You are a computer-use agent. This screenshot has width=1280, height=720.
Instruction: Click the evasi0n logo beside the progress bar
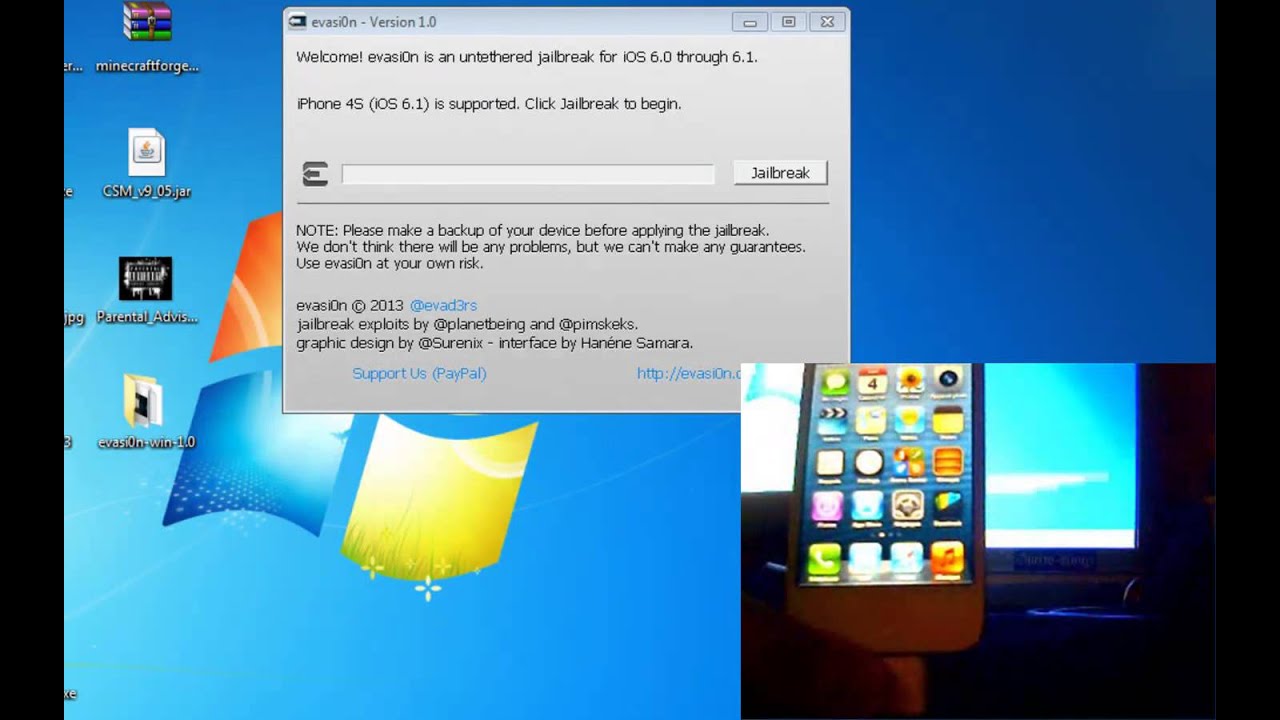coord(315,174)
